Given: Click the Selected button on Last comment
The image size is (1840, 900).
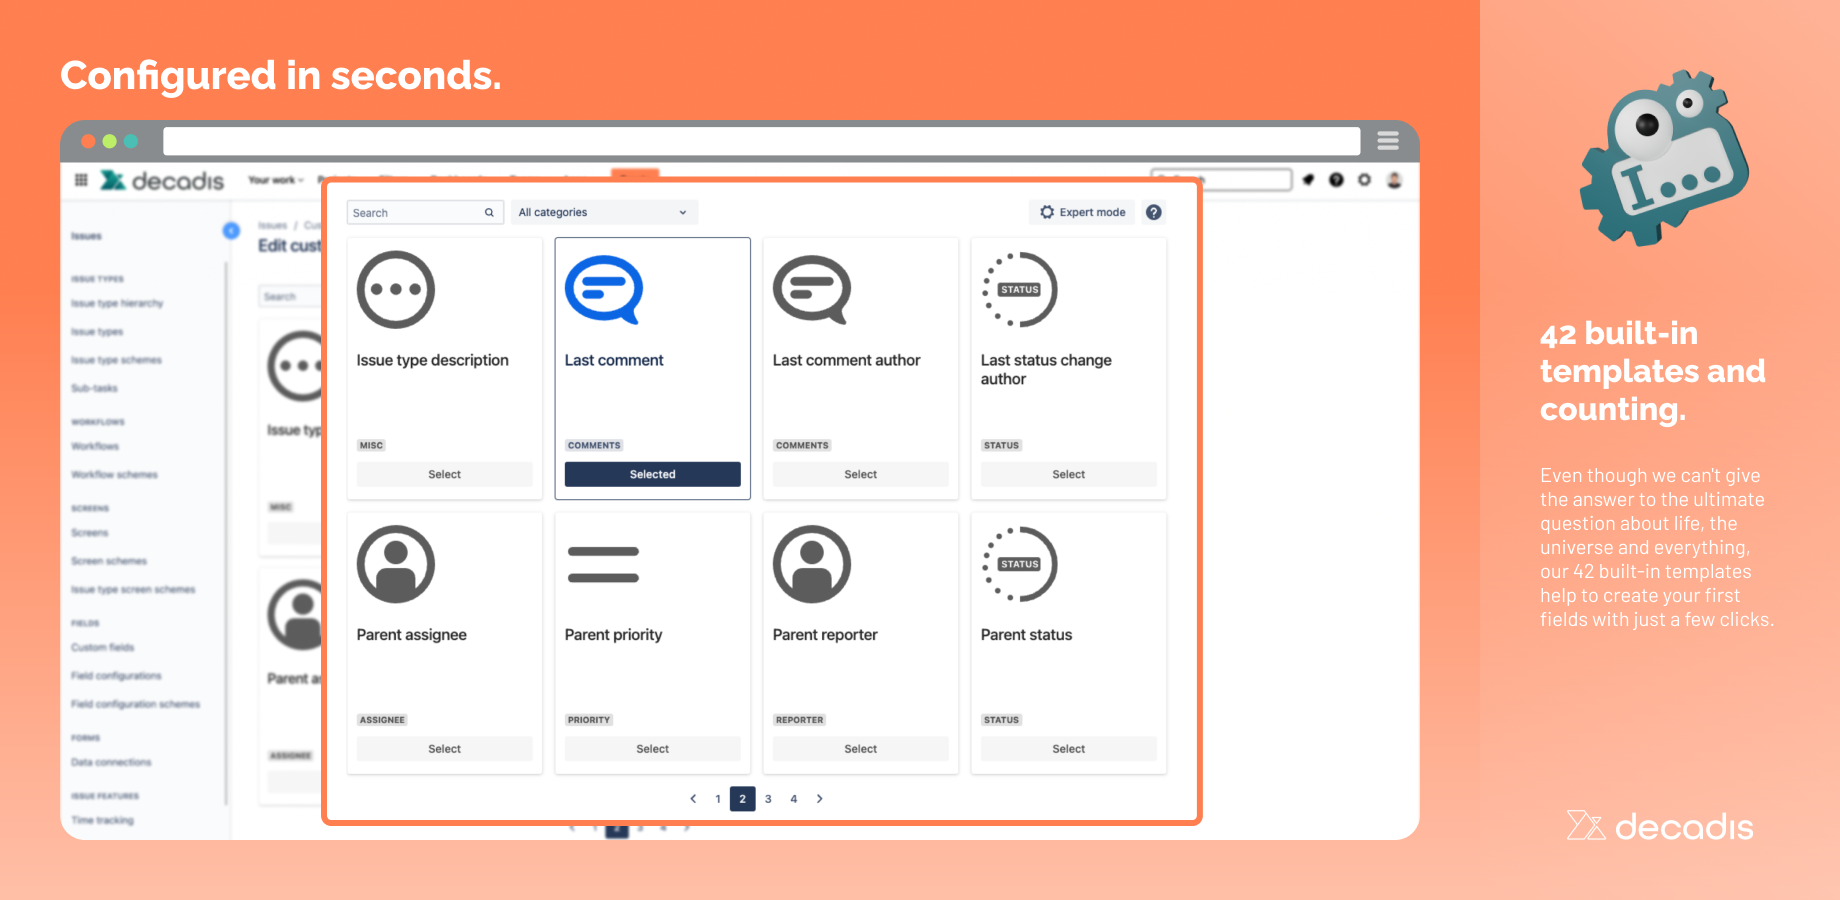Looking at the screenshot, I should [x=652, y=474].
